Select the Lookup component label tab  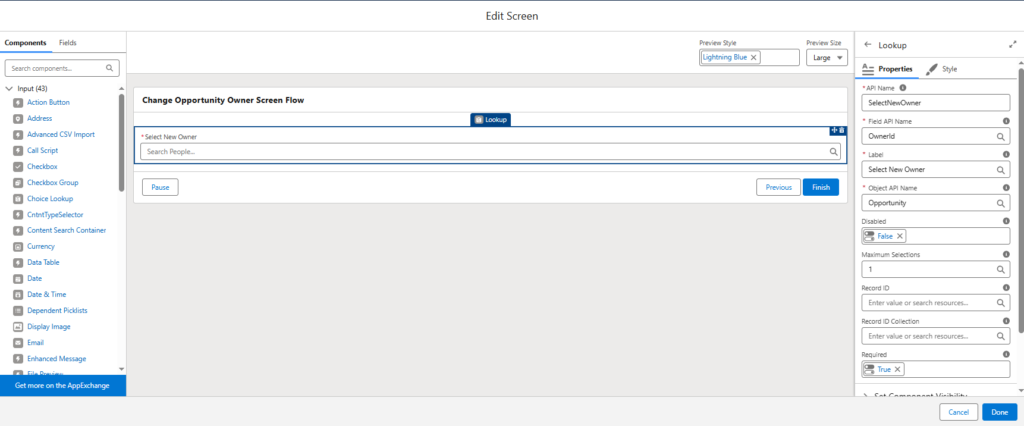point(490,120)
